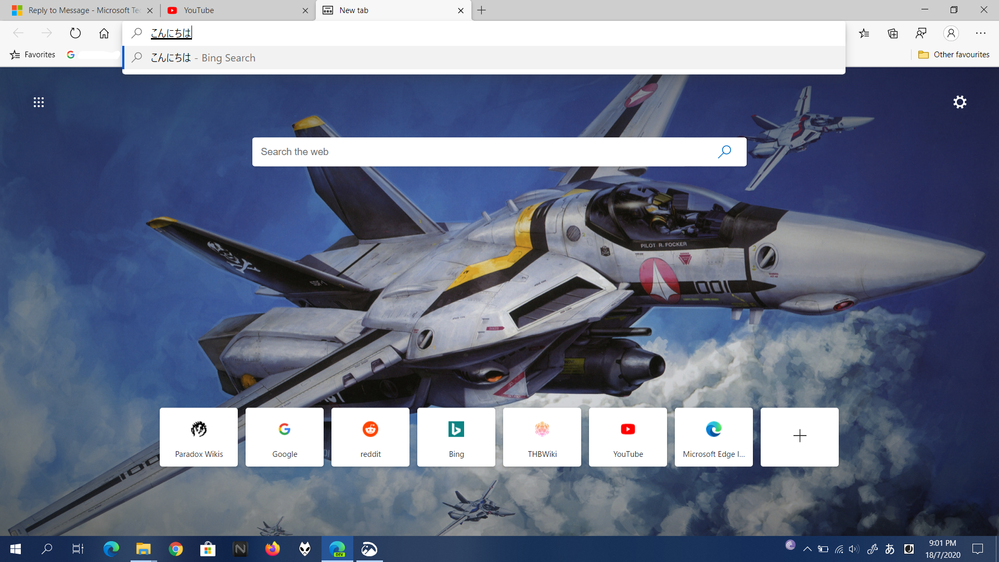The height and width of the screenshot is (562, 999).
Task: Open the fox mask app in taskbar
Action: click(305, 549)
